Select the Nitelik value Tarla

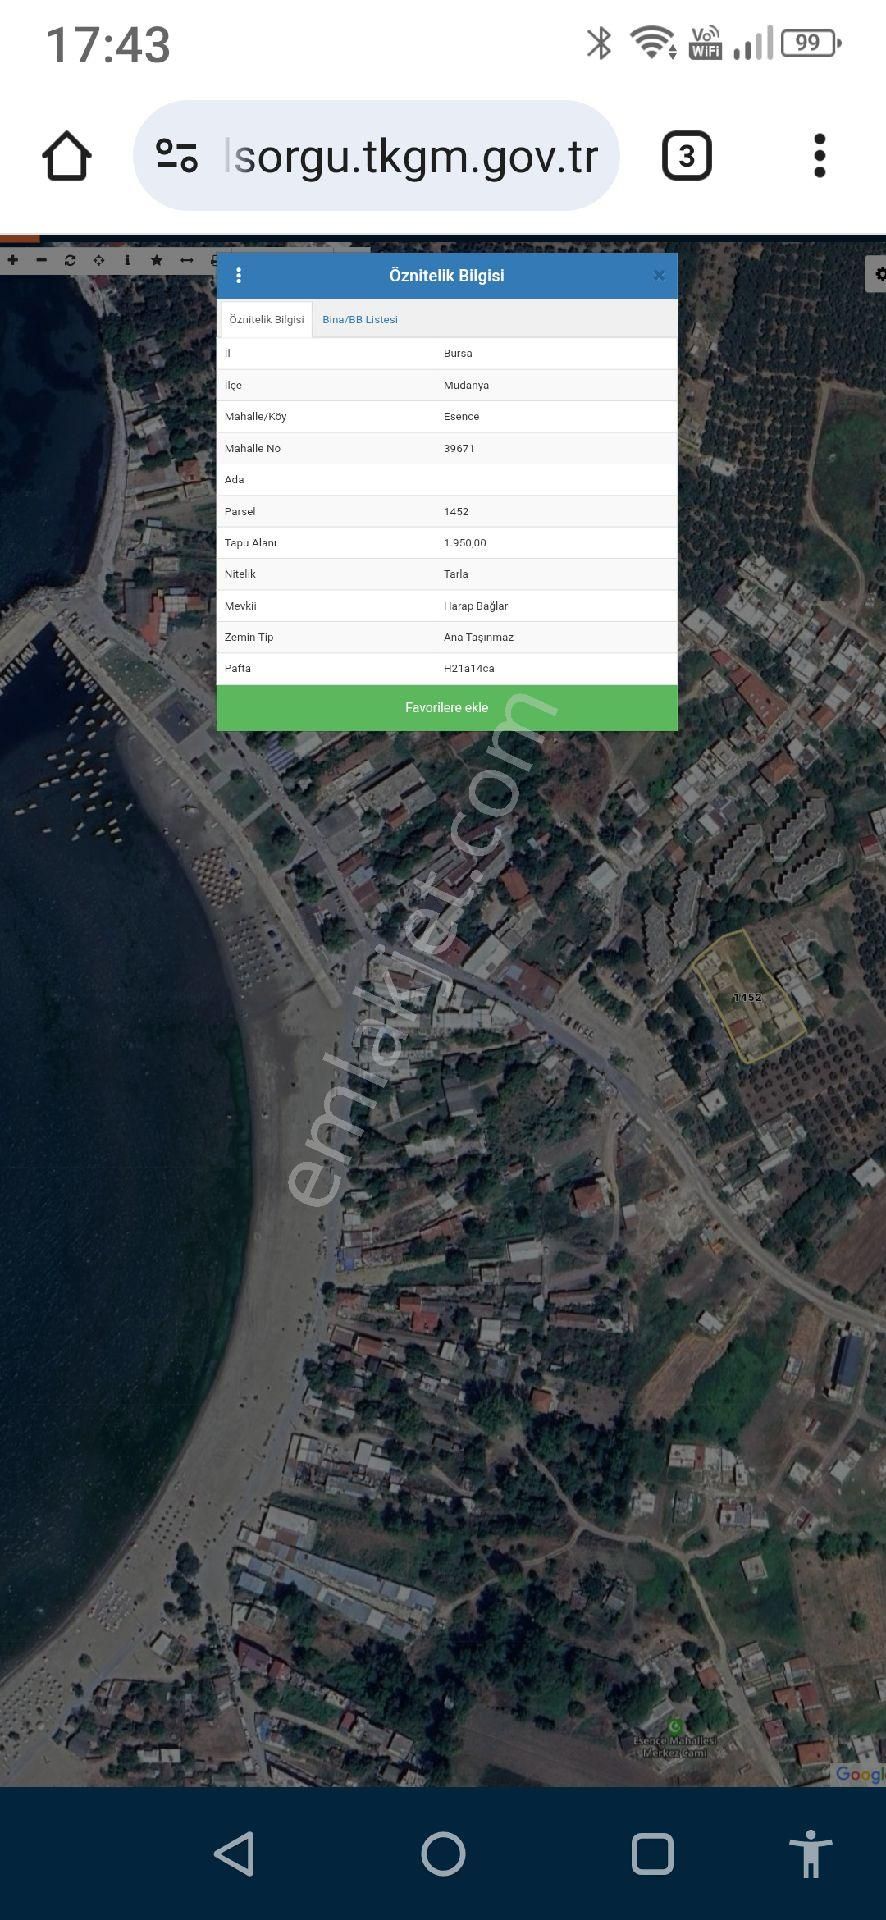coord(456,574)
